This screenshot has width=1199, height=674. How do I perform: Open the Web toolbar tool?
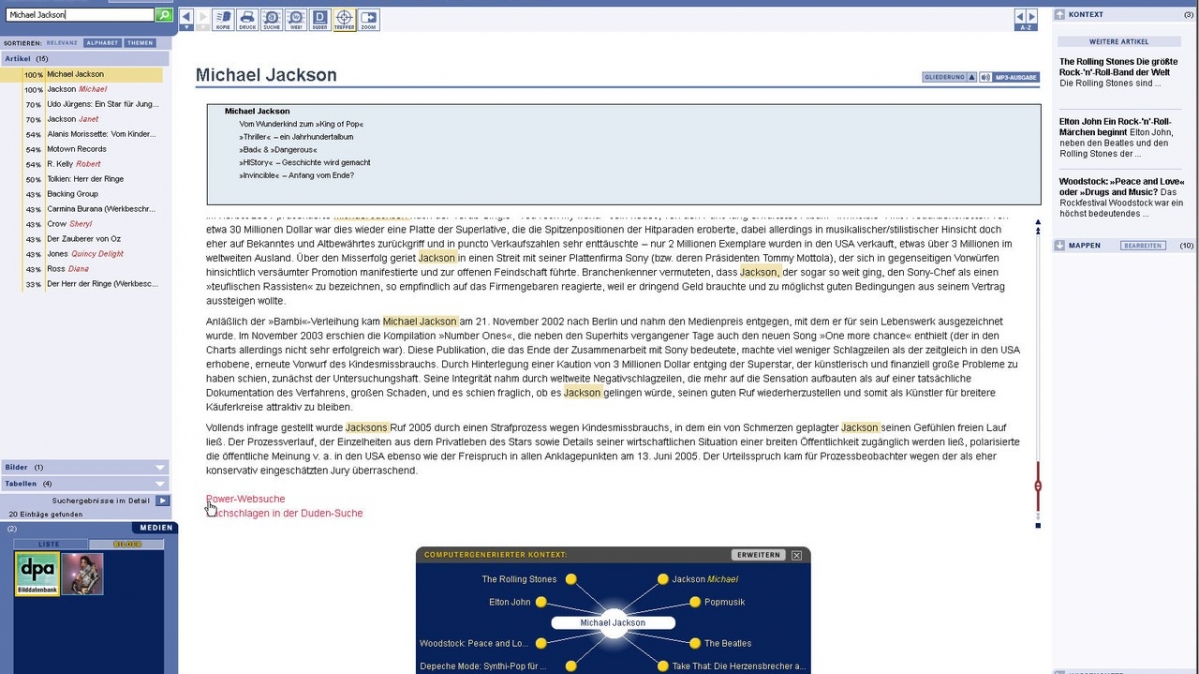[295, 19]
